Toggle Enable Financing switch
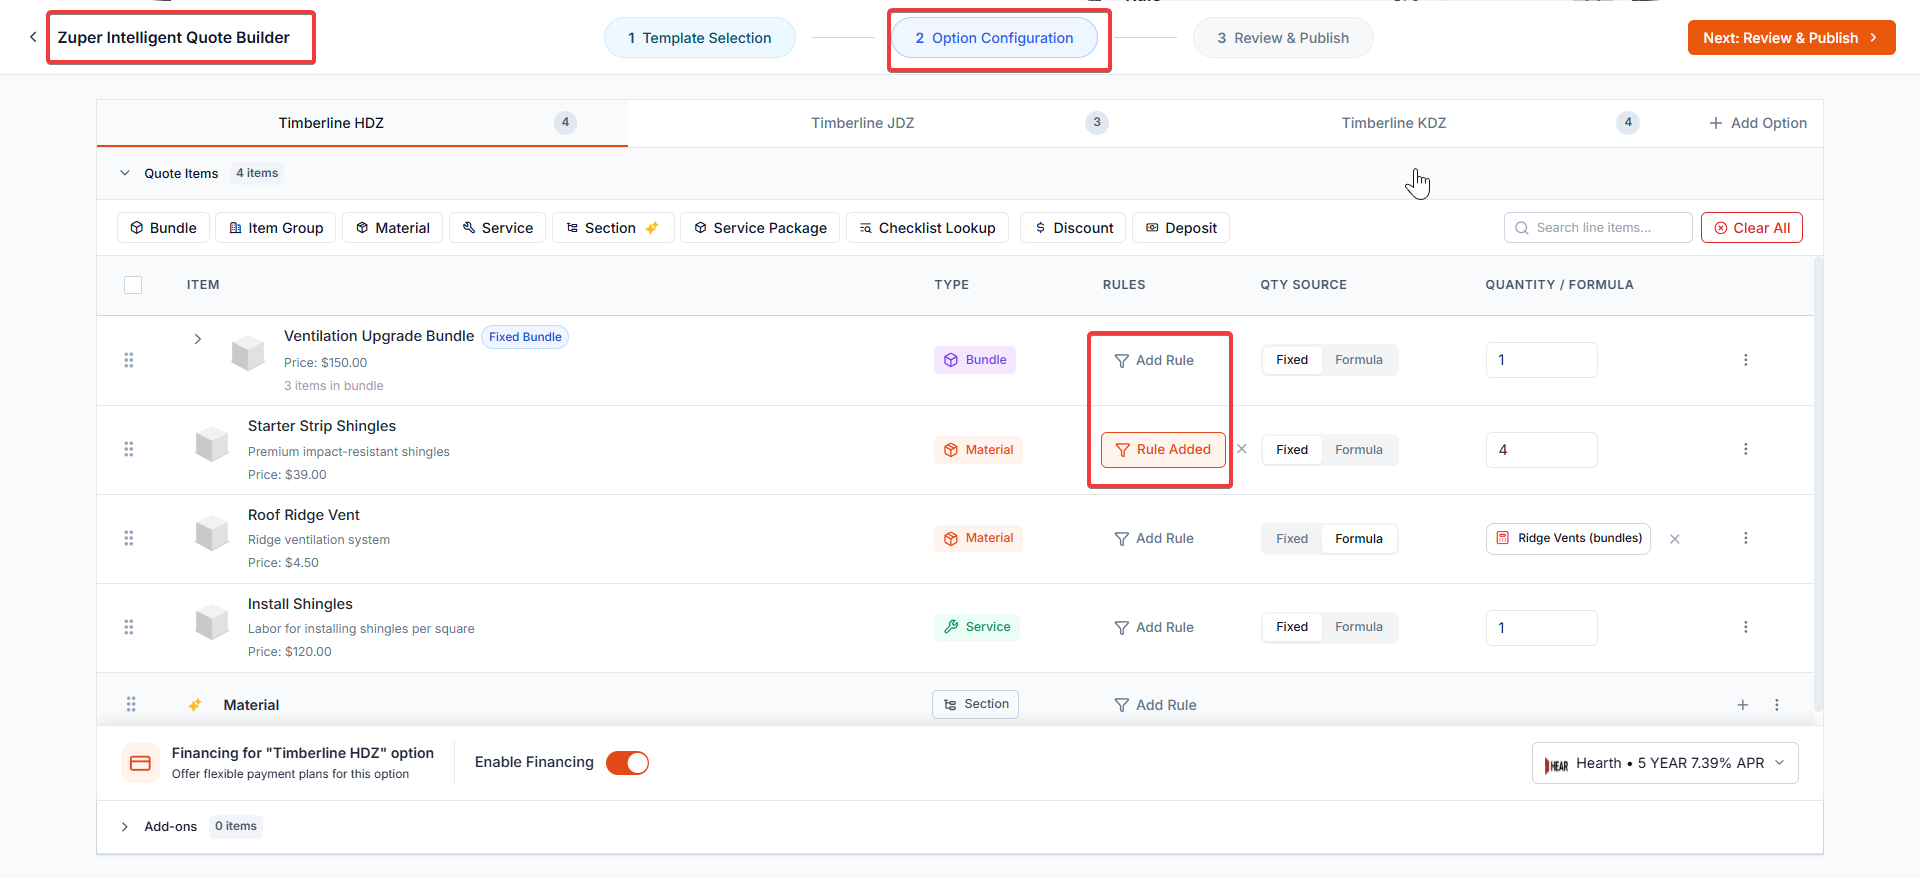 tap(628, 763)
